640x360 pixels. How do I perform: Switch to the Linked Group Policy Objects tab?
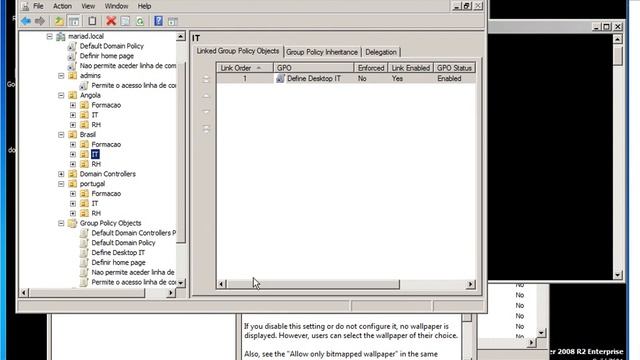tap(238, 51)
